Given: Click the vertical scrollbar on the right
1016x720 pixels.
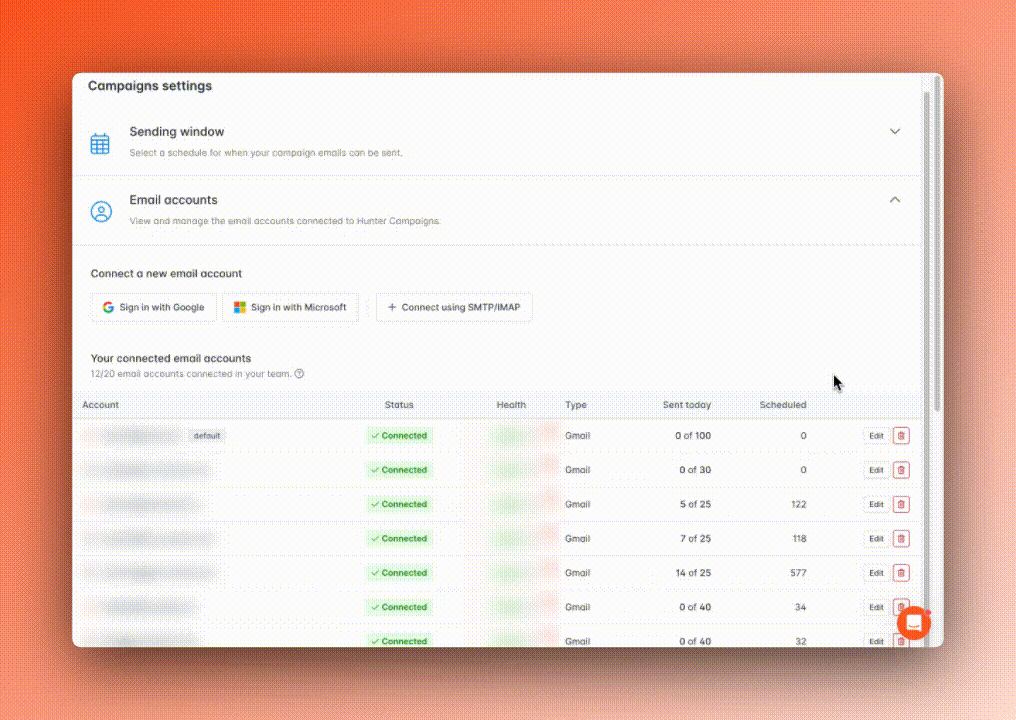Looking at the screenshot, I should pos(937,250).
